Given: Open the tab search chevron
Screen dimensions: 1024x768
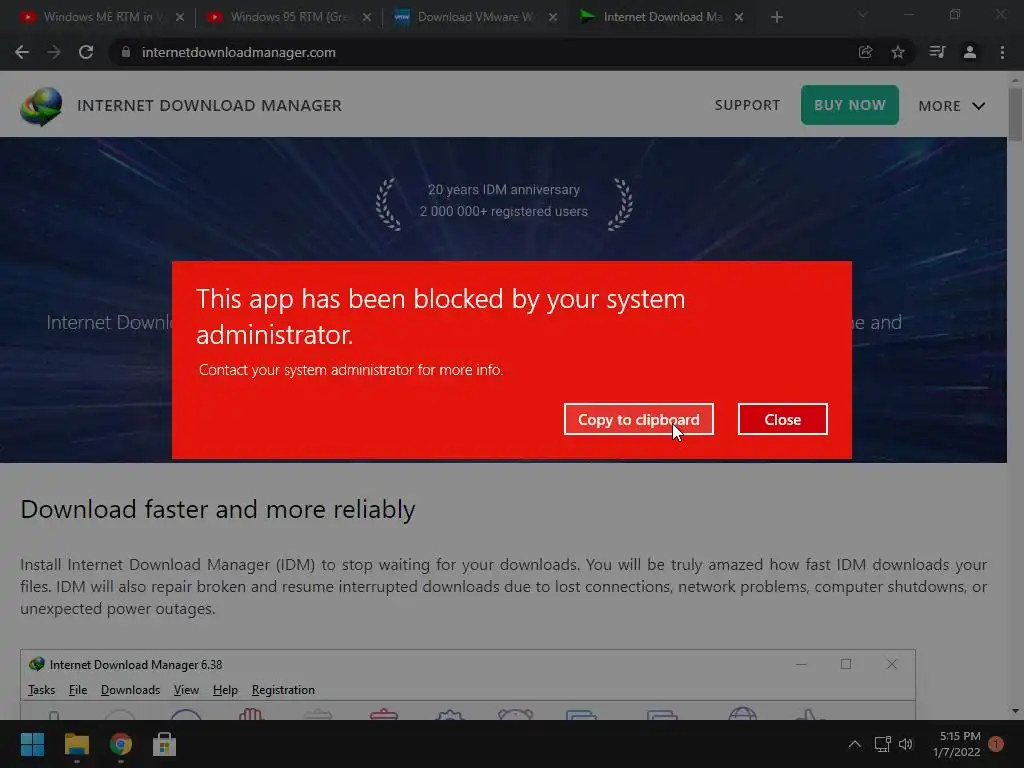Looking at the screenshot, I should click(862, 14).
